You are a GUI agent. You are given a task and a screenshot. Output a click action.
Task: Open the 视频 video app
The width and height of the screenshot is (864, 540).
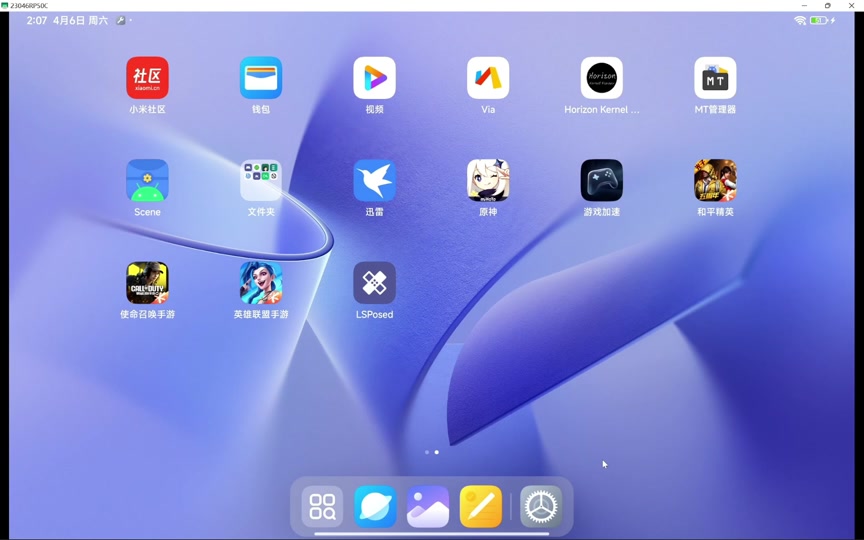pos(374,78)
